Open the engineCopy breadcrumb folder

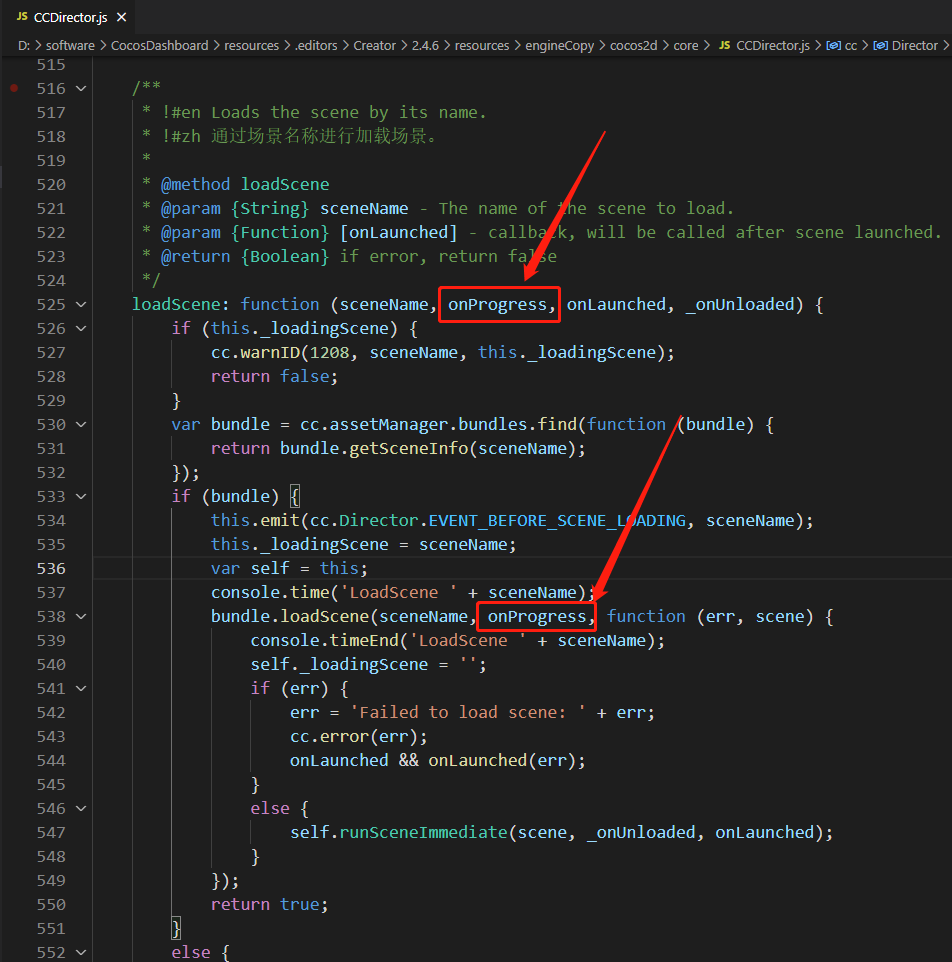[x=559, y=45]
